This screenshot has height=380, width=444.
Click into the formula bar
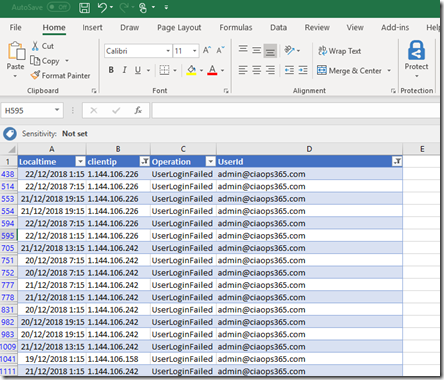296,110
